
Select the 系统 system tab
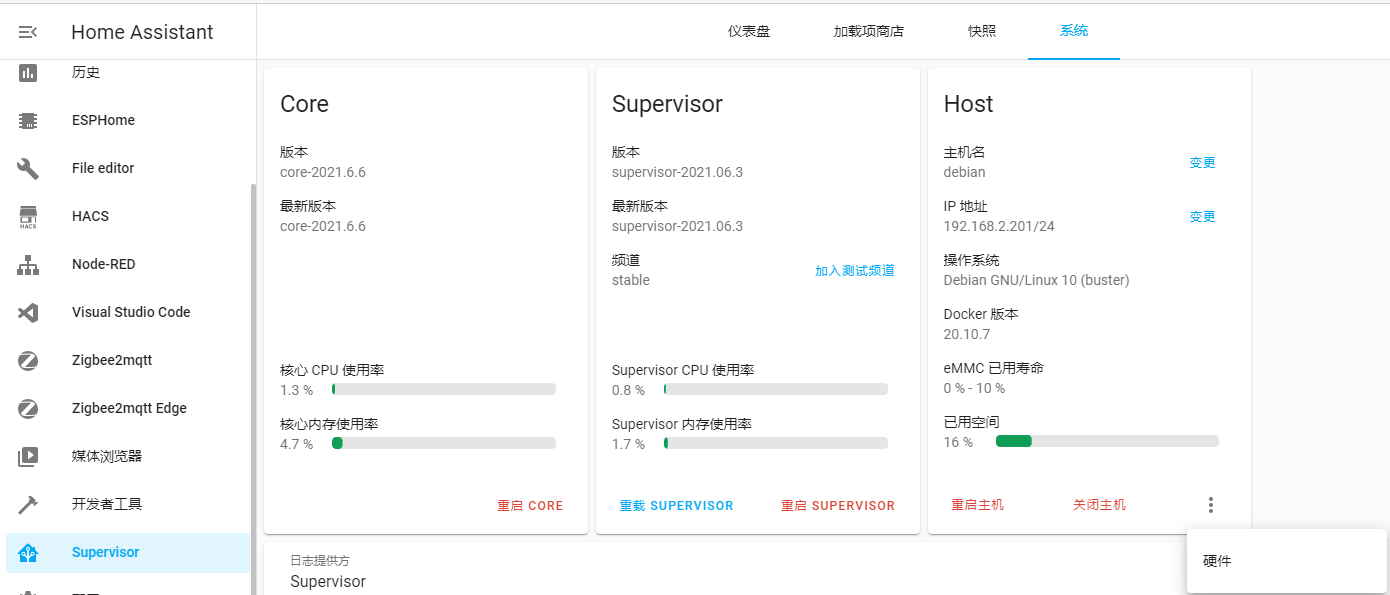coord(1074,31)
